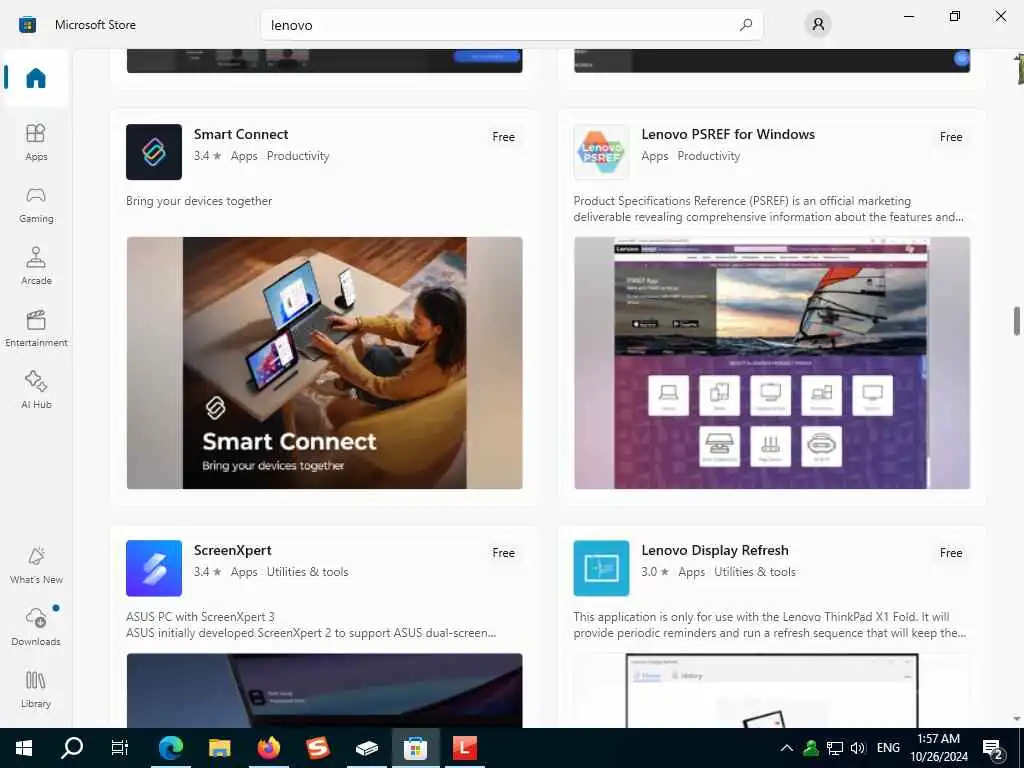1024x768 pixels.
Task: Open the orange S app on taskbar
Action: point(317,748)
